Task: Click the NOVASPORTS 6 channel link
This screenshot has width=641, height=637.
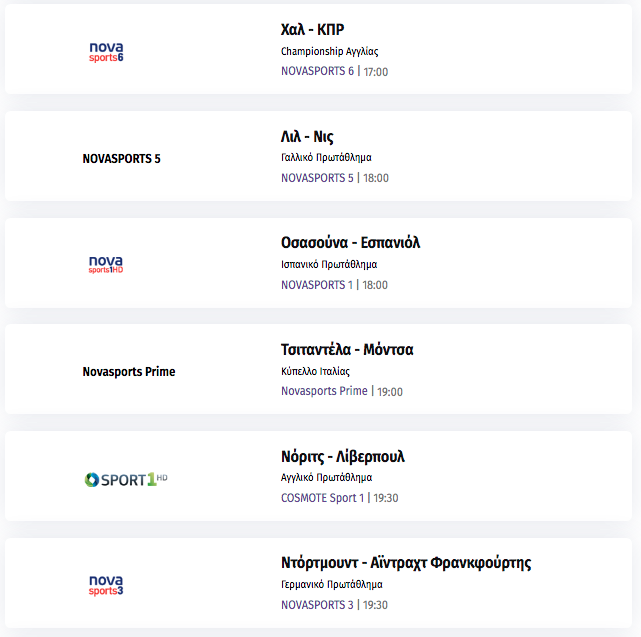Action: tap(317, 71)
